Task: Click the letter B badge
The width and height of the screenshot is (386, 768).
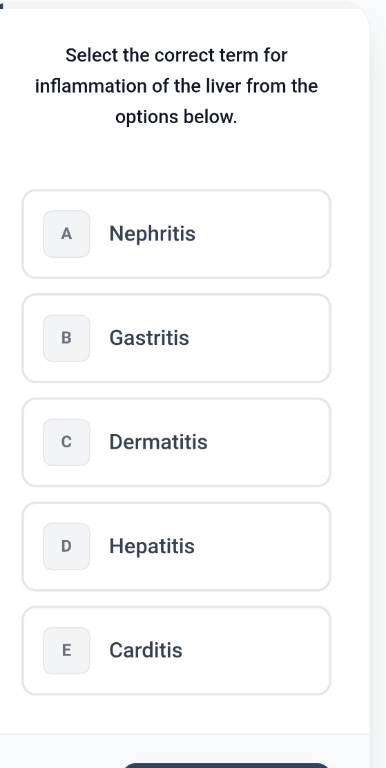Action: coord(67,338)
